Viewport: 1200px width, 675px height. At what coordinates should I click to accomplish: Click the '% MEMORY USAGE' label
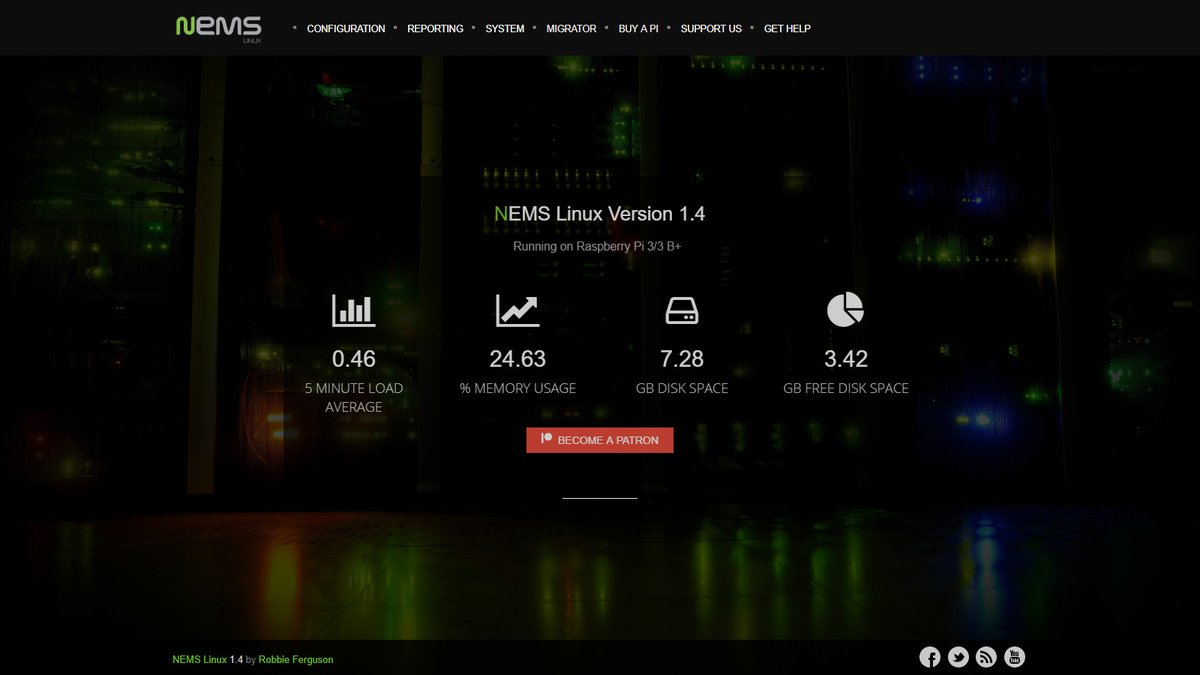point(518,388)
